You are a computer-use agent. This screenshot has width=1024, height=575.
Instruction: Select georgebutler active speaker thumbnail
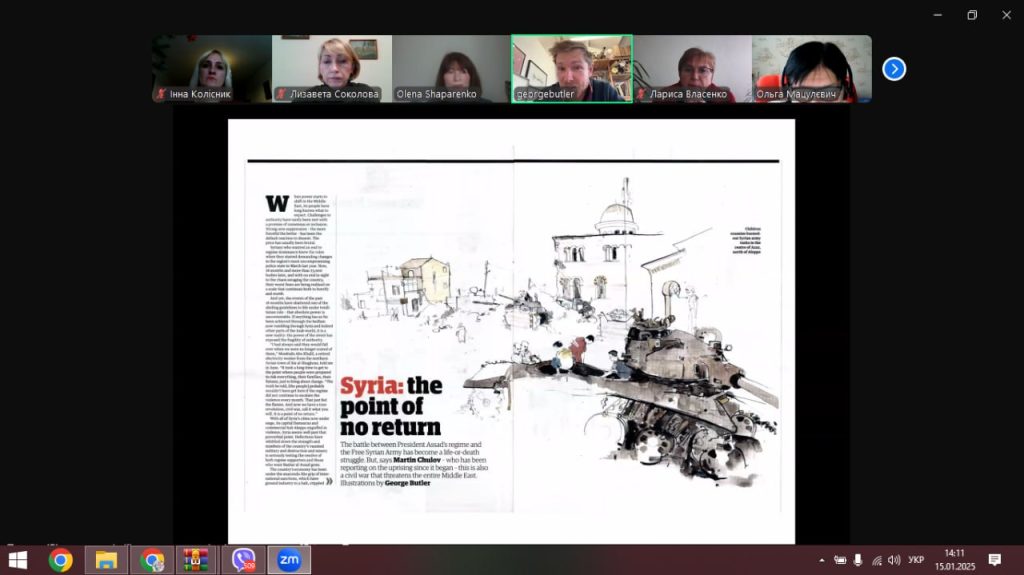click(x=572, y=69)
